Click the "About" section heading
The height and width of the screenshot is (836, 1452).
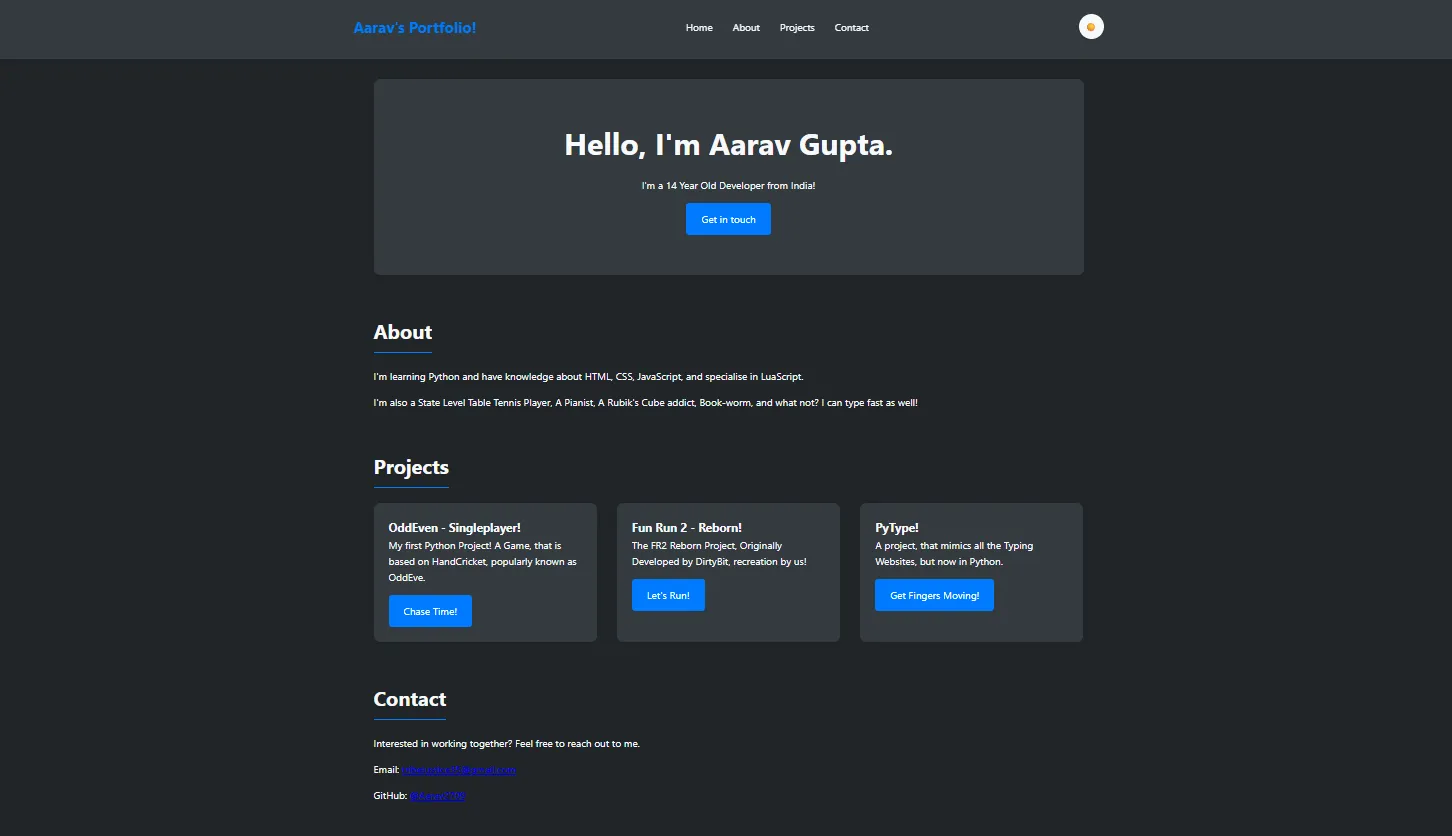pyautogui.click(x=403, y=332)
